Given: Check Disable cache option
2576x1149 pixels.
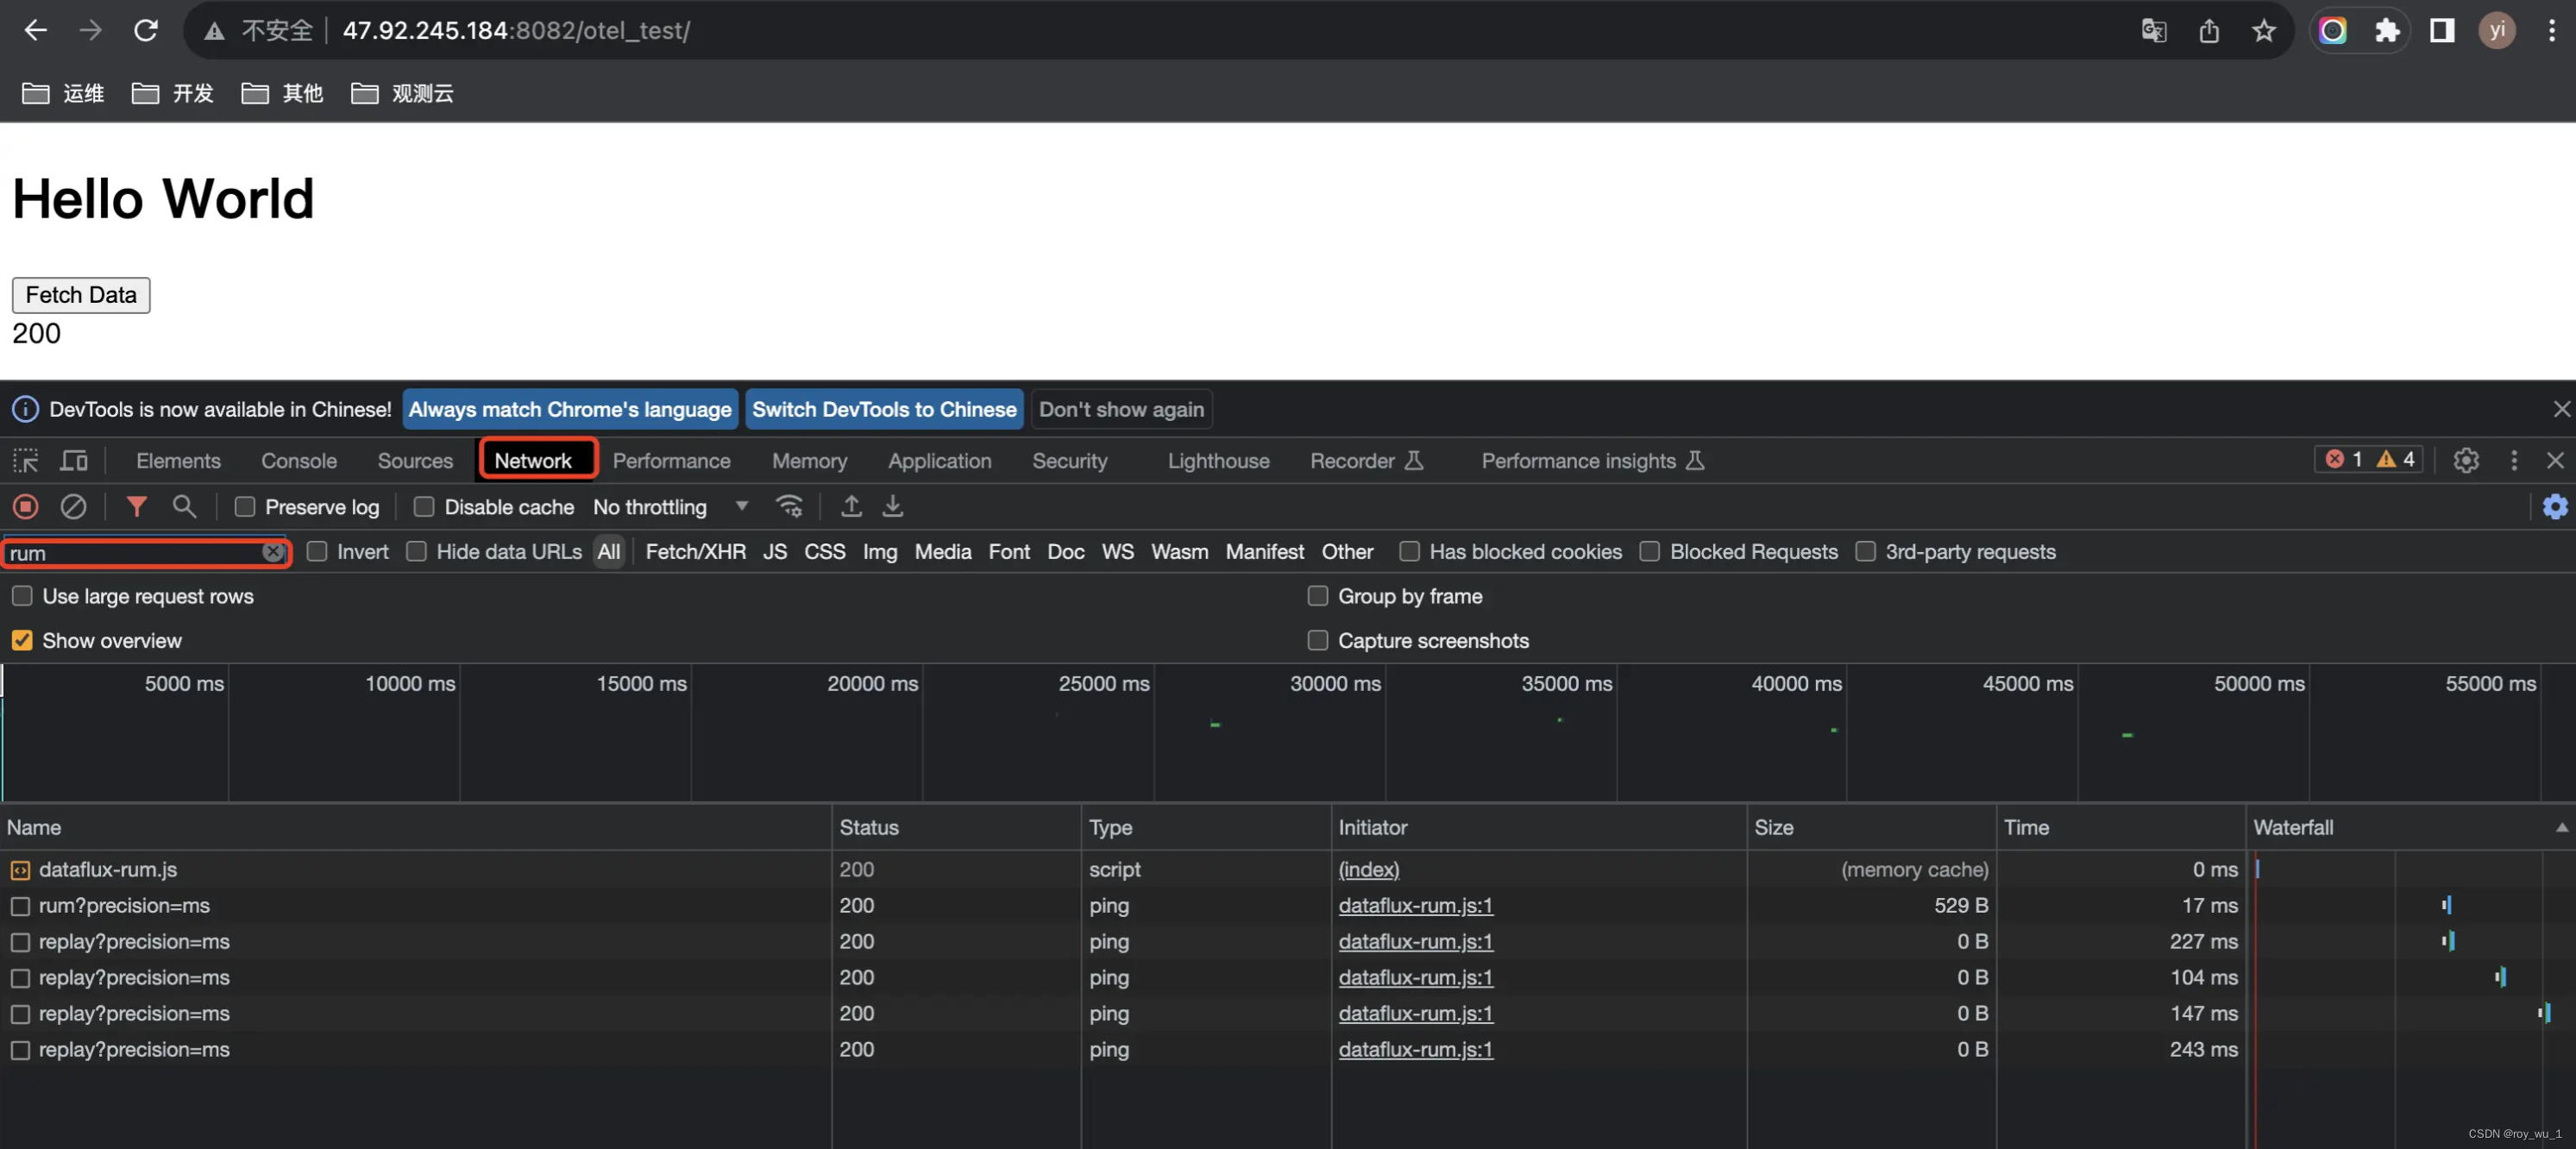Looking at the screenshot, I should coord(424,507).
